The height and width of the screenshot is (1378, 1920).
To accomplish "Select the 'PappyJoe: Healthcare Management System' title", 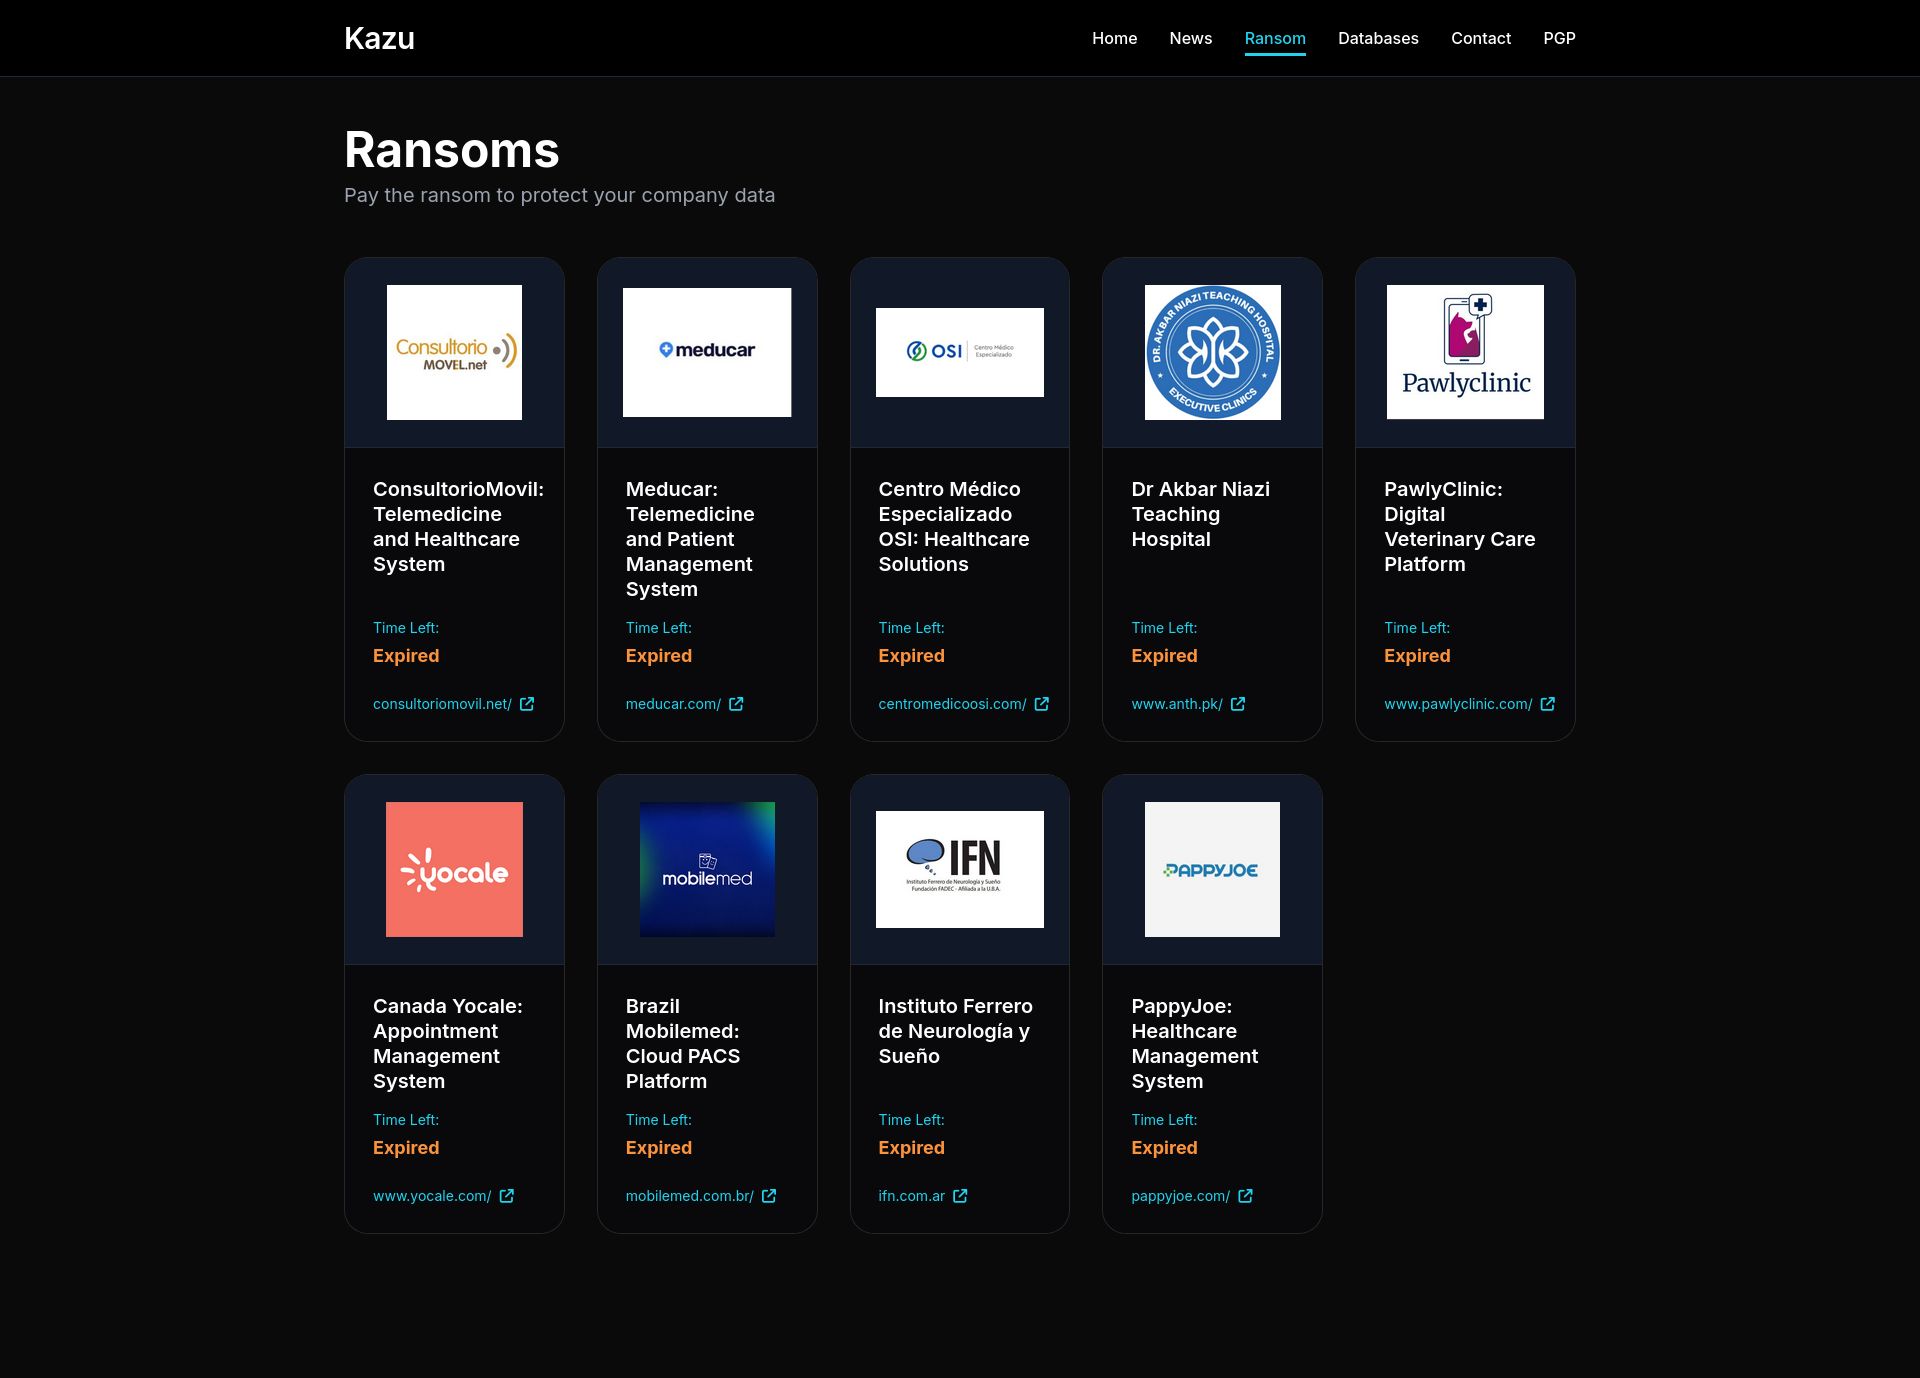I will (x=1194, y=1044).
